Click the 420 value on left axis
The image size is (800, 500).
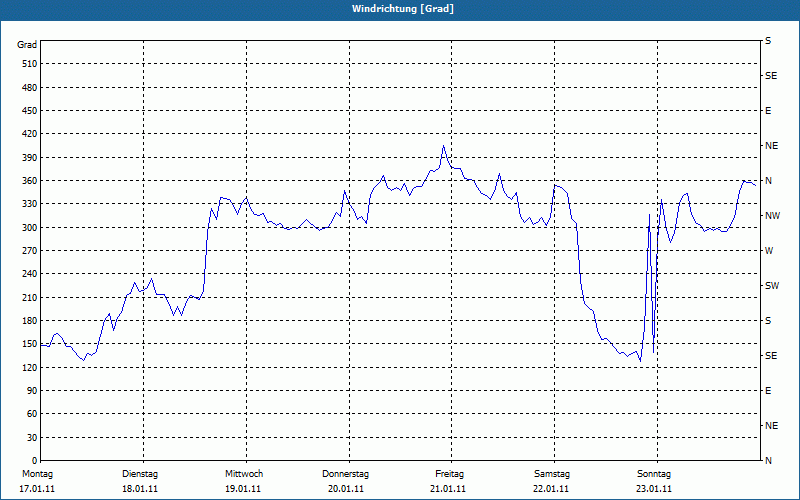(30, 134)
